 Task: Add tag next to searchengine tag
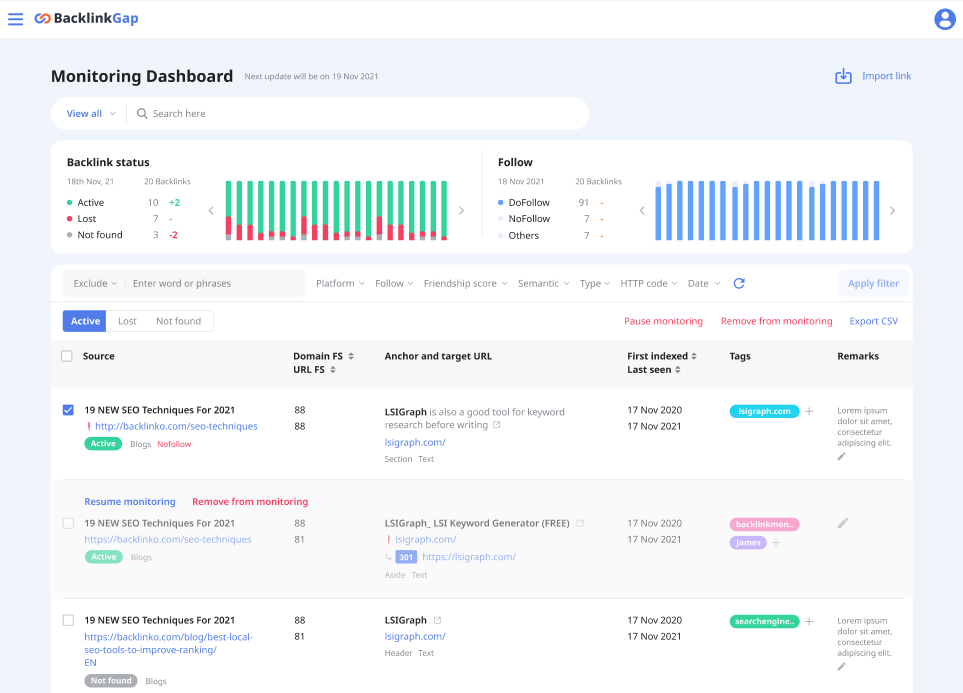[x=809, y=622]
